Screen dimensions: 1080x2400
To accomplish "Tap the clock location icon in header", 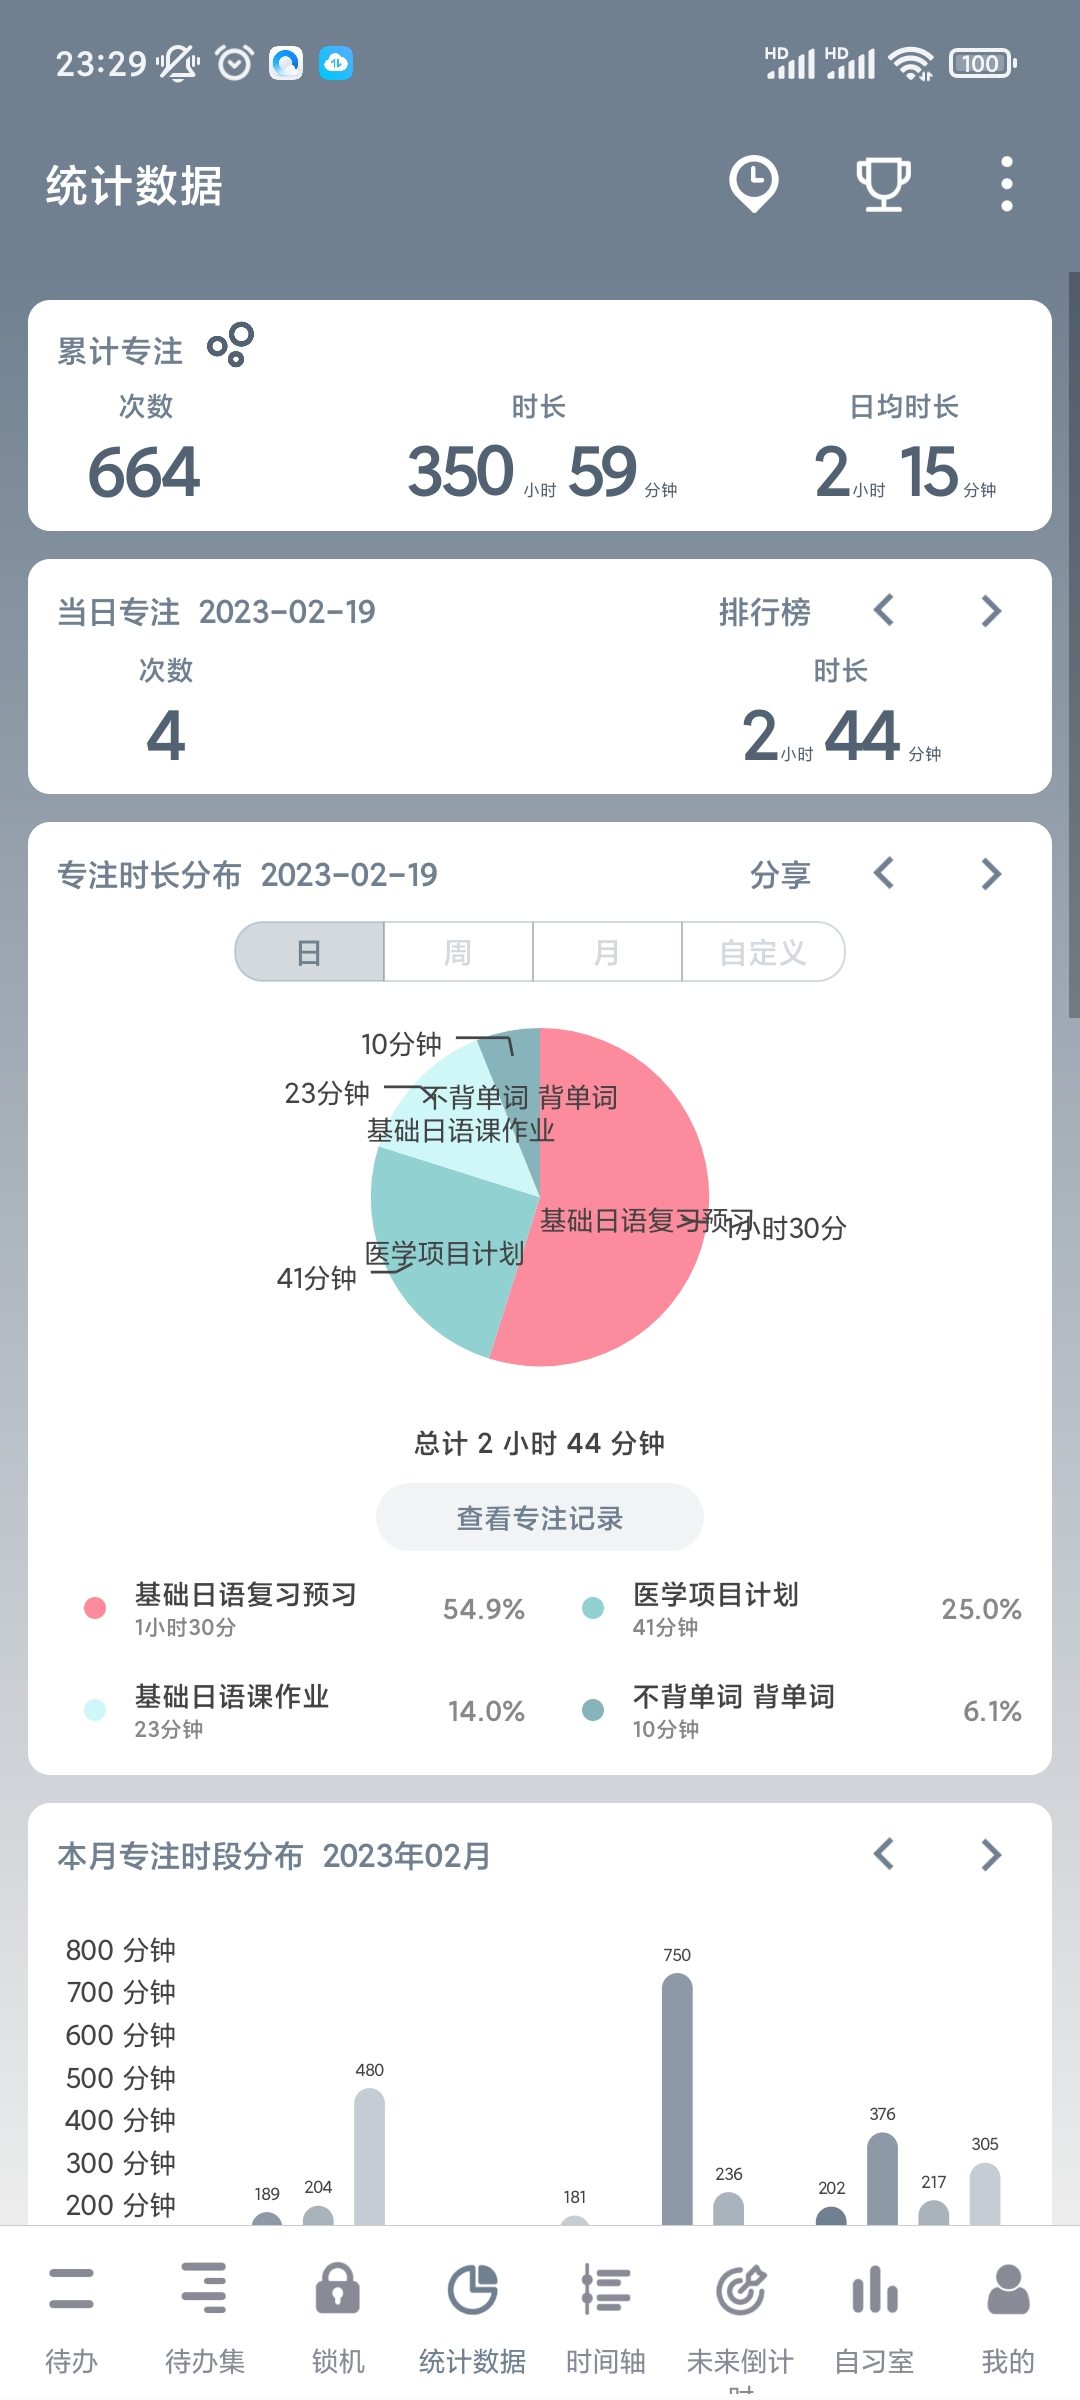I will point(753,184).
